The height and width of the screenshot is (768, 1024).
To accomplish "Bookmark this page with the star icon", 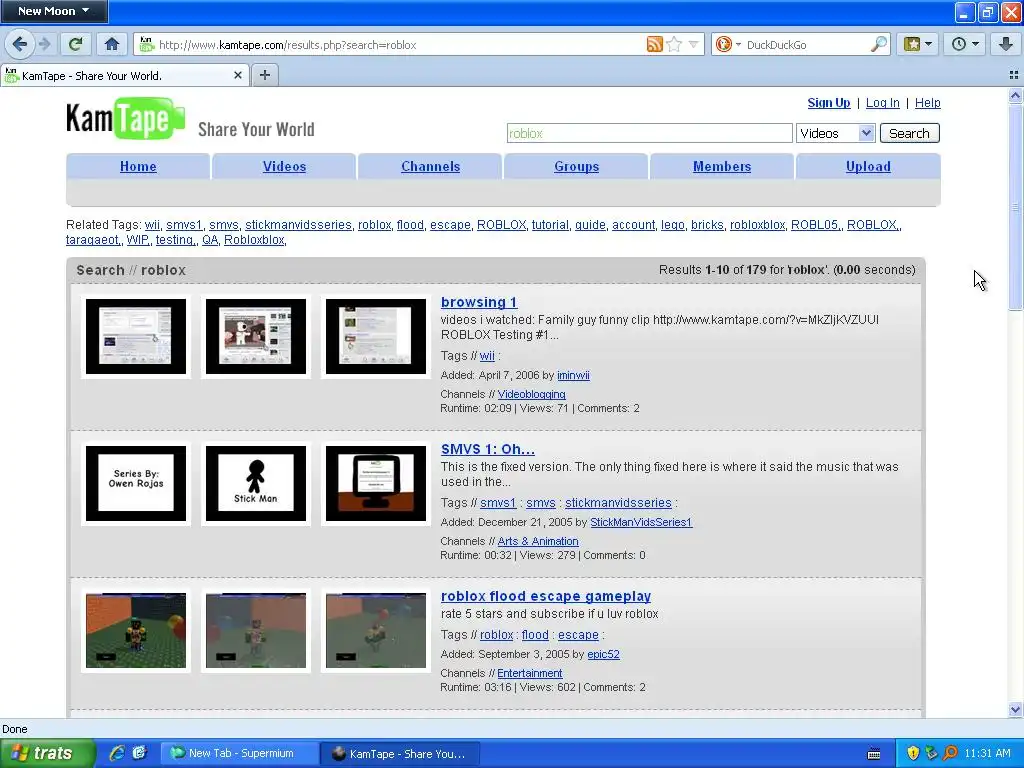I will [x=675, y=44].
